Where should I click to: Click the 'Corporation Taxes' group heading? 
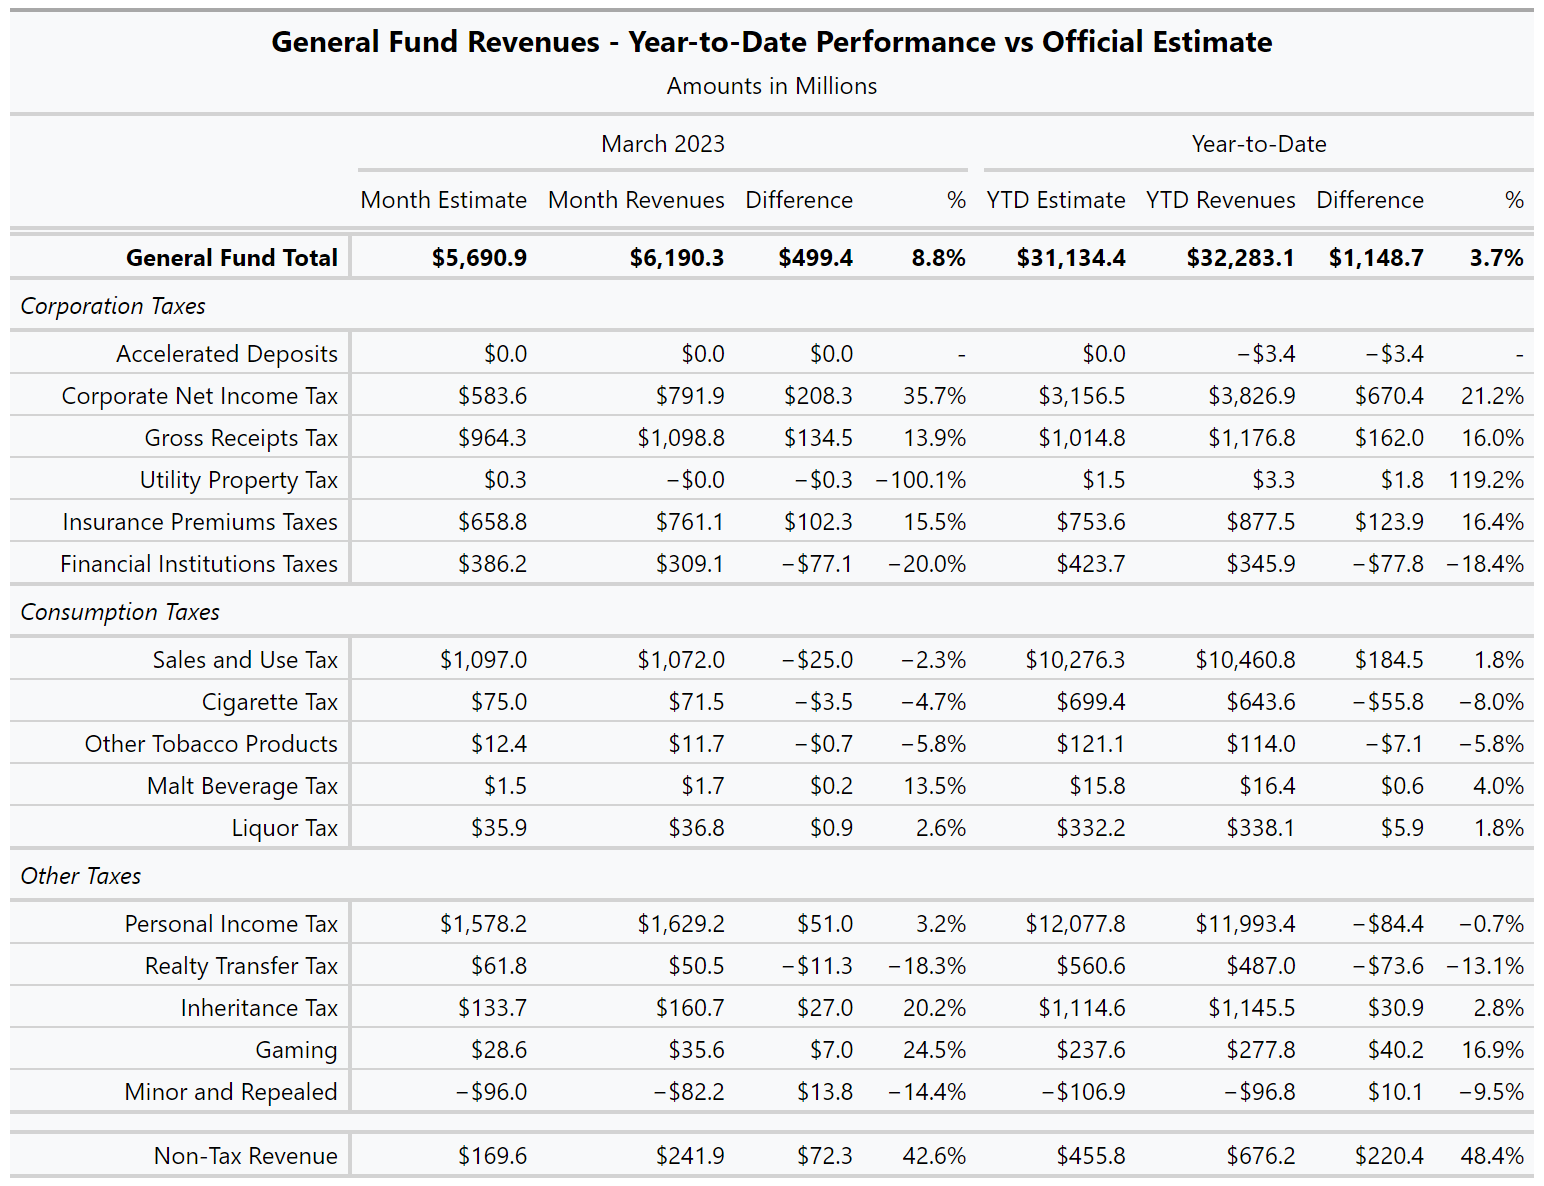[113, 306]
